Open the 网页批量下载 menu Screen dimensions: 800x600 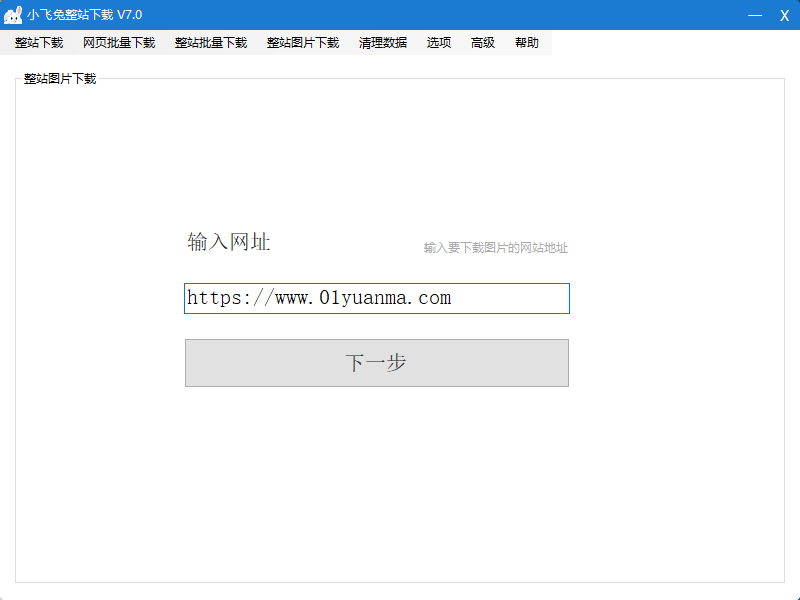(x=119, y=43)
